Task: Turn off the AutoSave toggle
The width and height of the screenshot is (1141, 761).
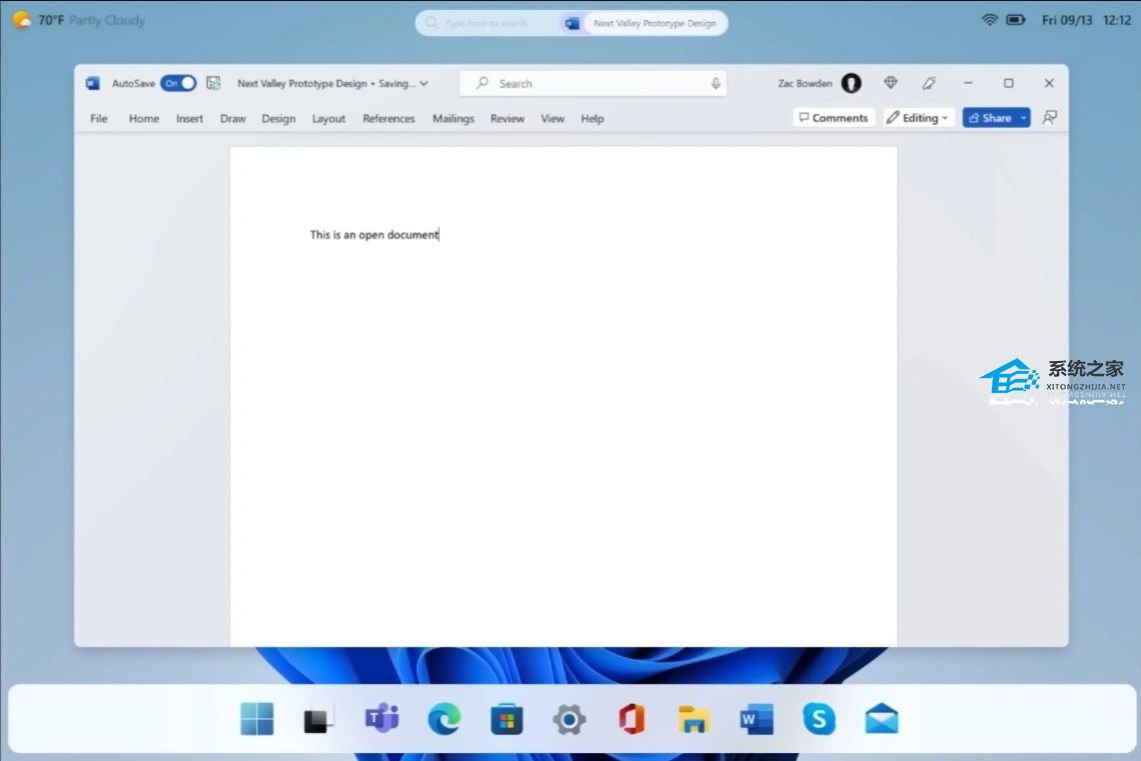Action: point(179,84)
